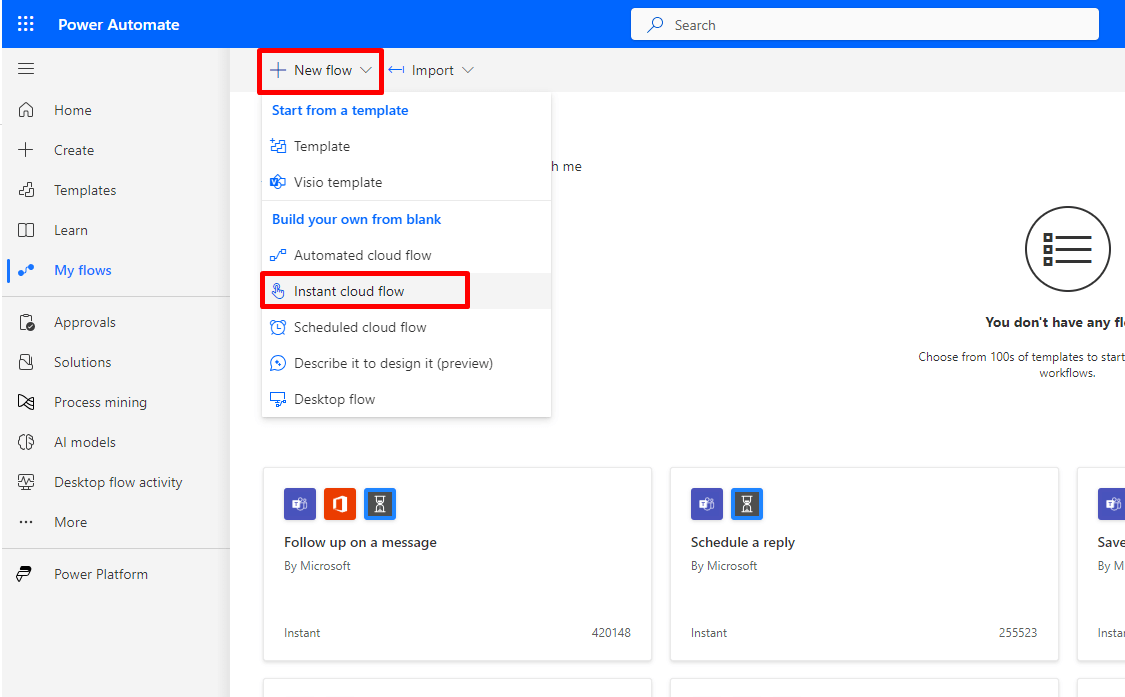Open the app launcher waffle icon
Image resolution: width=1125 pixels, height=697 pixels.
(x=26, y=25)
